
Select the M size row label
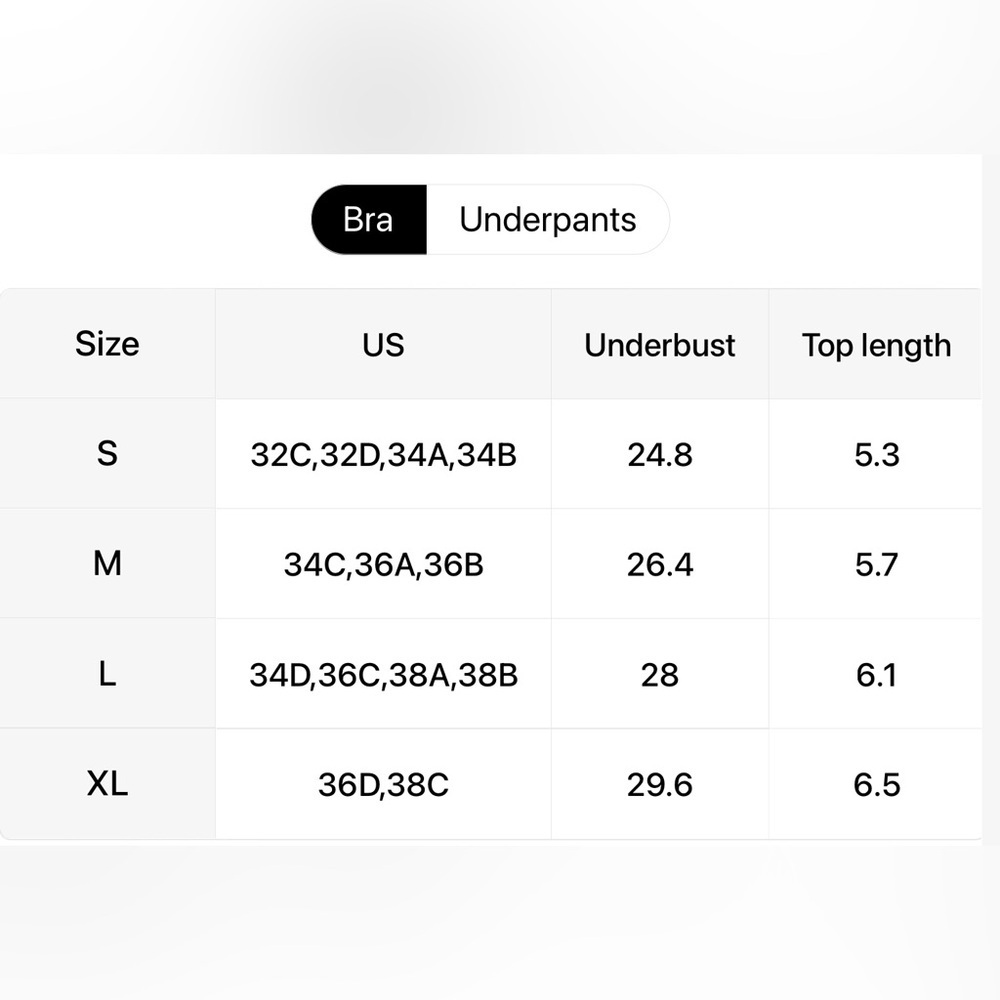107,564
